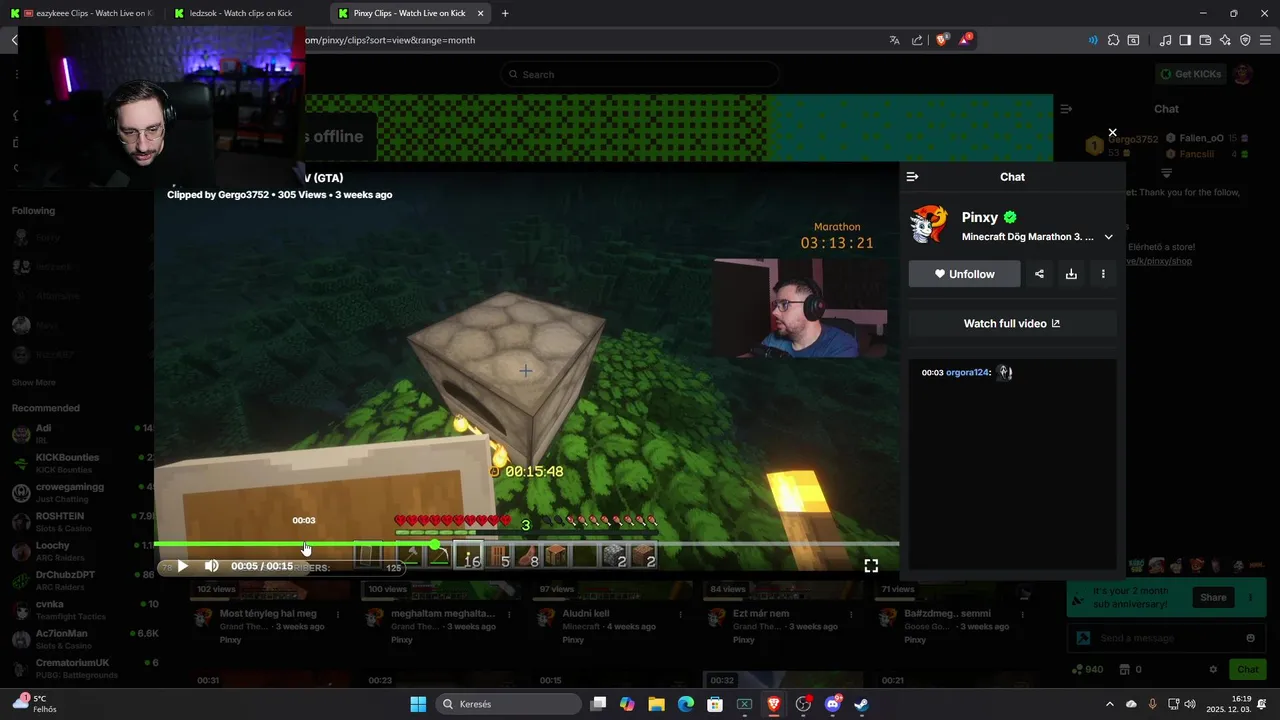This screenshot has height=720, width=1280.
Task: Open Brave Rewards triangle icon
Action: pyautogui.click(x=966, y=40)
